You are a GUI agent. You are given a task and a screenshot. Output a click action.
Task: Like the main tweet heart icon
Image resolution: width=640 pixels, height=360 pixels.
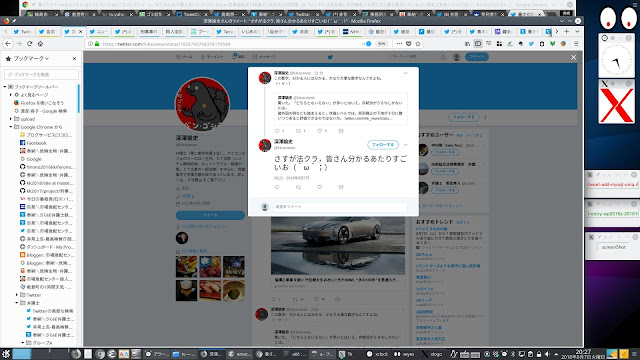(x=320, y=187)
